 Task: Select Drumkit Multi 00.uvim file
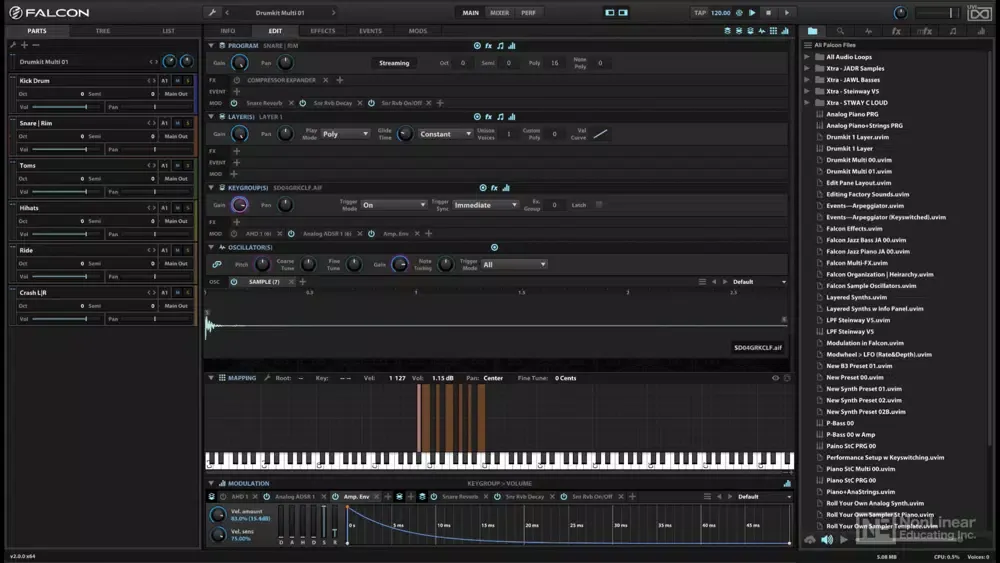(x=858, y=160)
